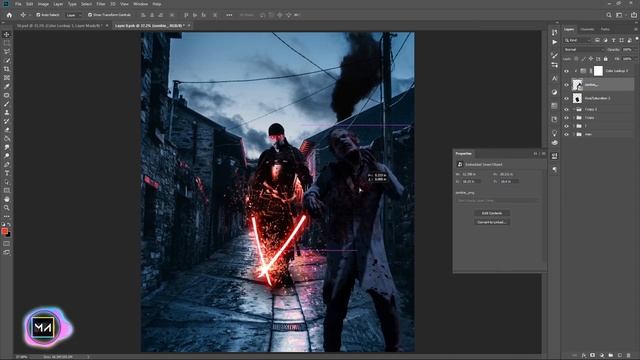The height and width of the screenshot is (360, 640).
Task: Select the Move tool
Action: click(7, 35)
